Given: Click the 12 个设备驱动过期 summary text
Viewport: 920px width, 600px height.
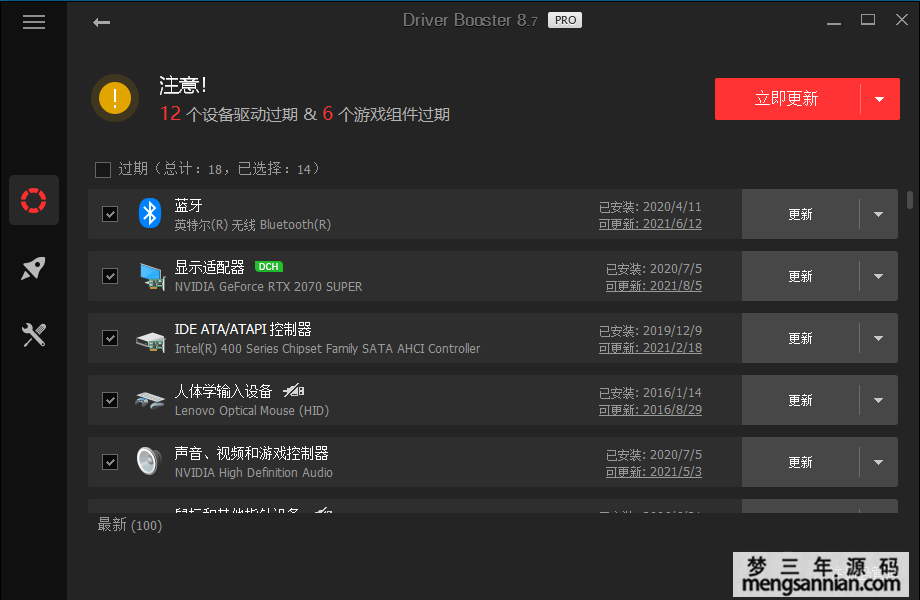Looking at the screenshot, I should 229,114.
